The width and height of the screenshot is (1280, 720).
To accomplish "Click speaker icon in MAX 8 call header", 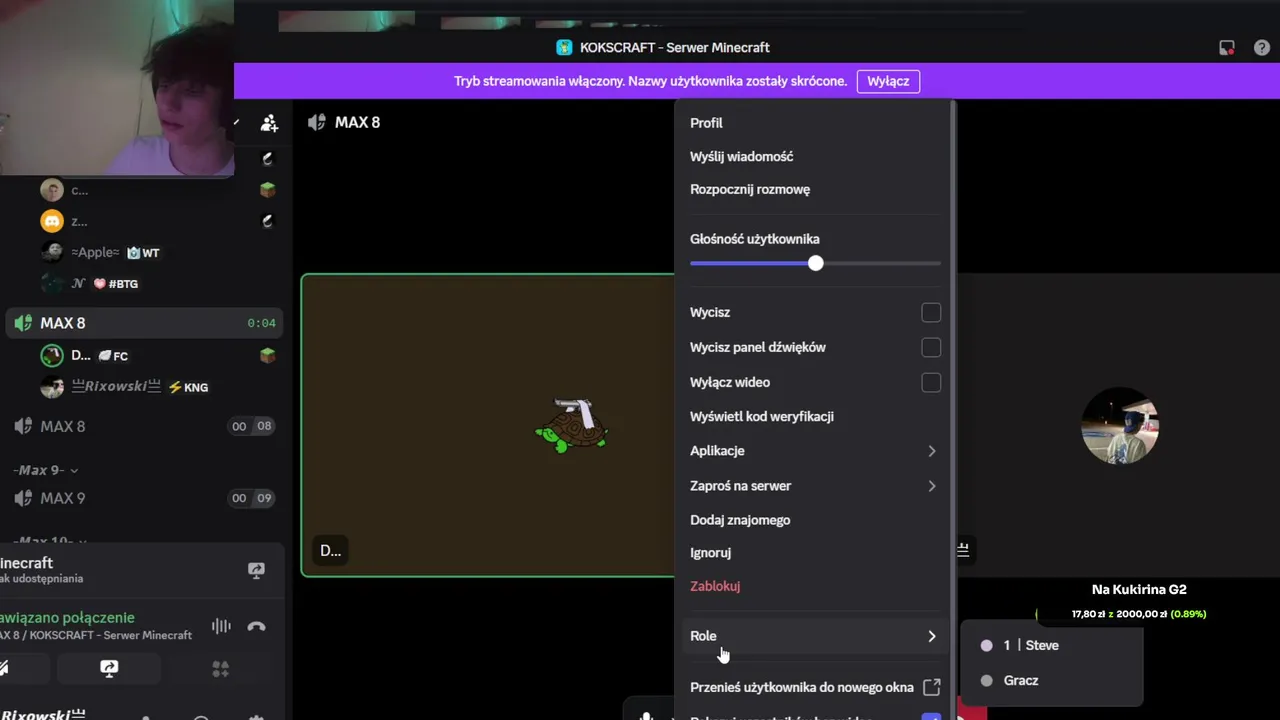I will pyautogui.click(x=317, y=122).
